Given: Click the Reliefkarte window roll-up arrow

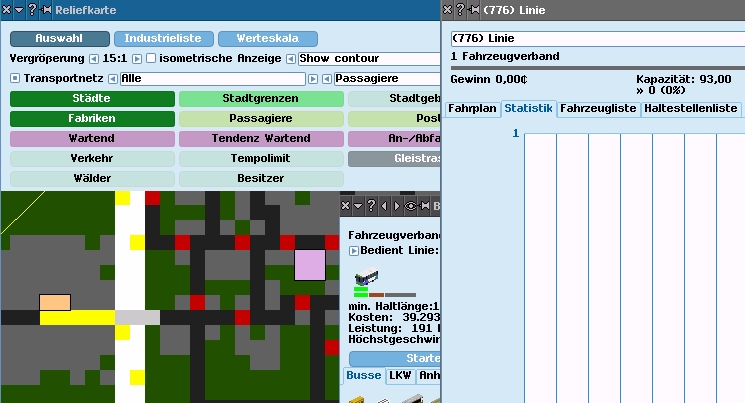Looking at the screenshot, I should pyautogui.click(x=19, y=9).
